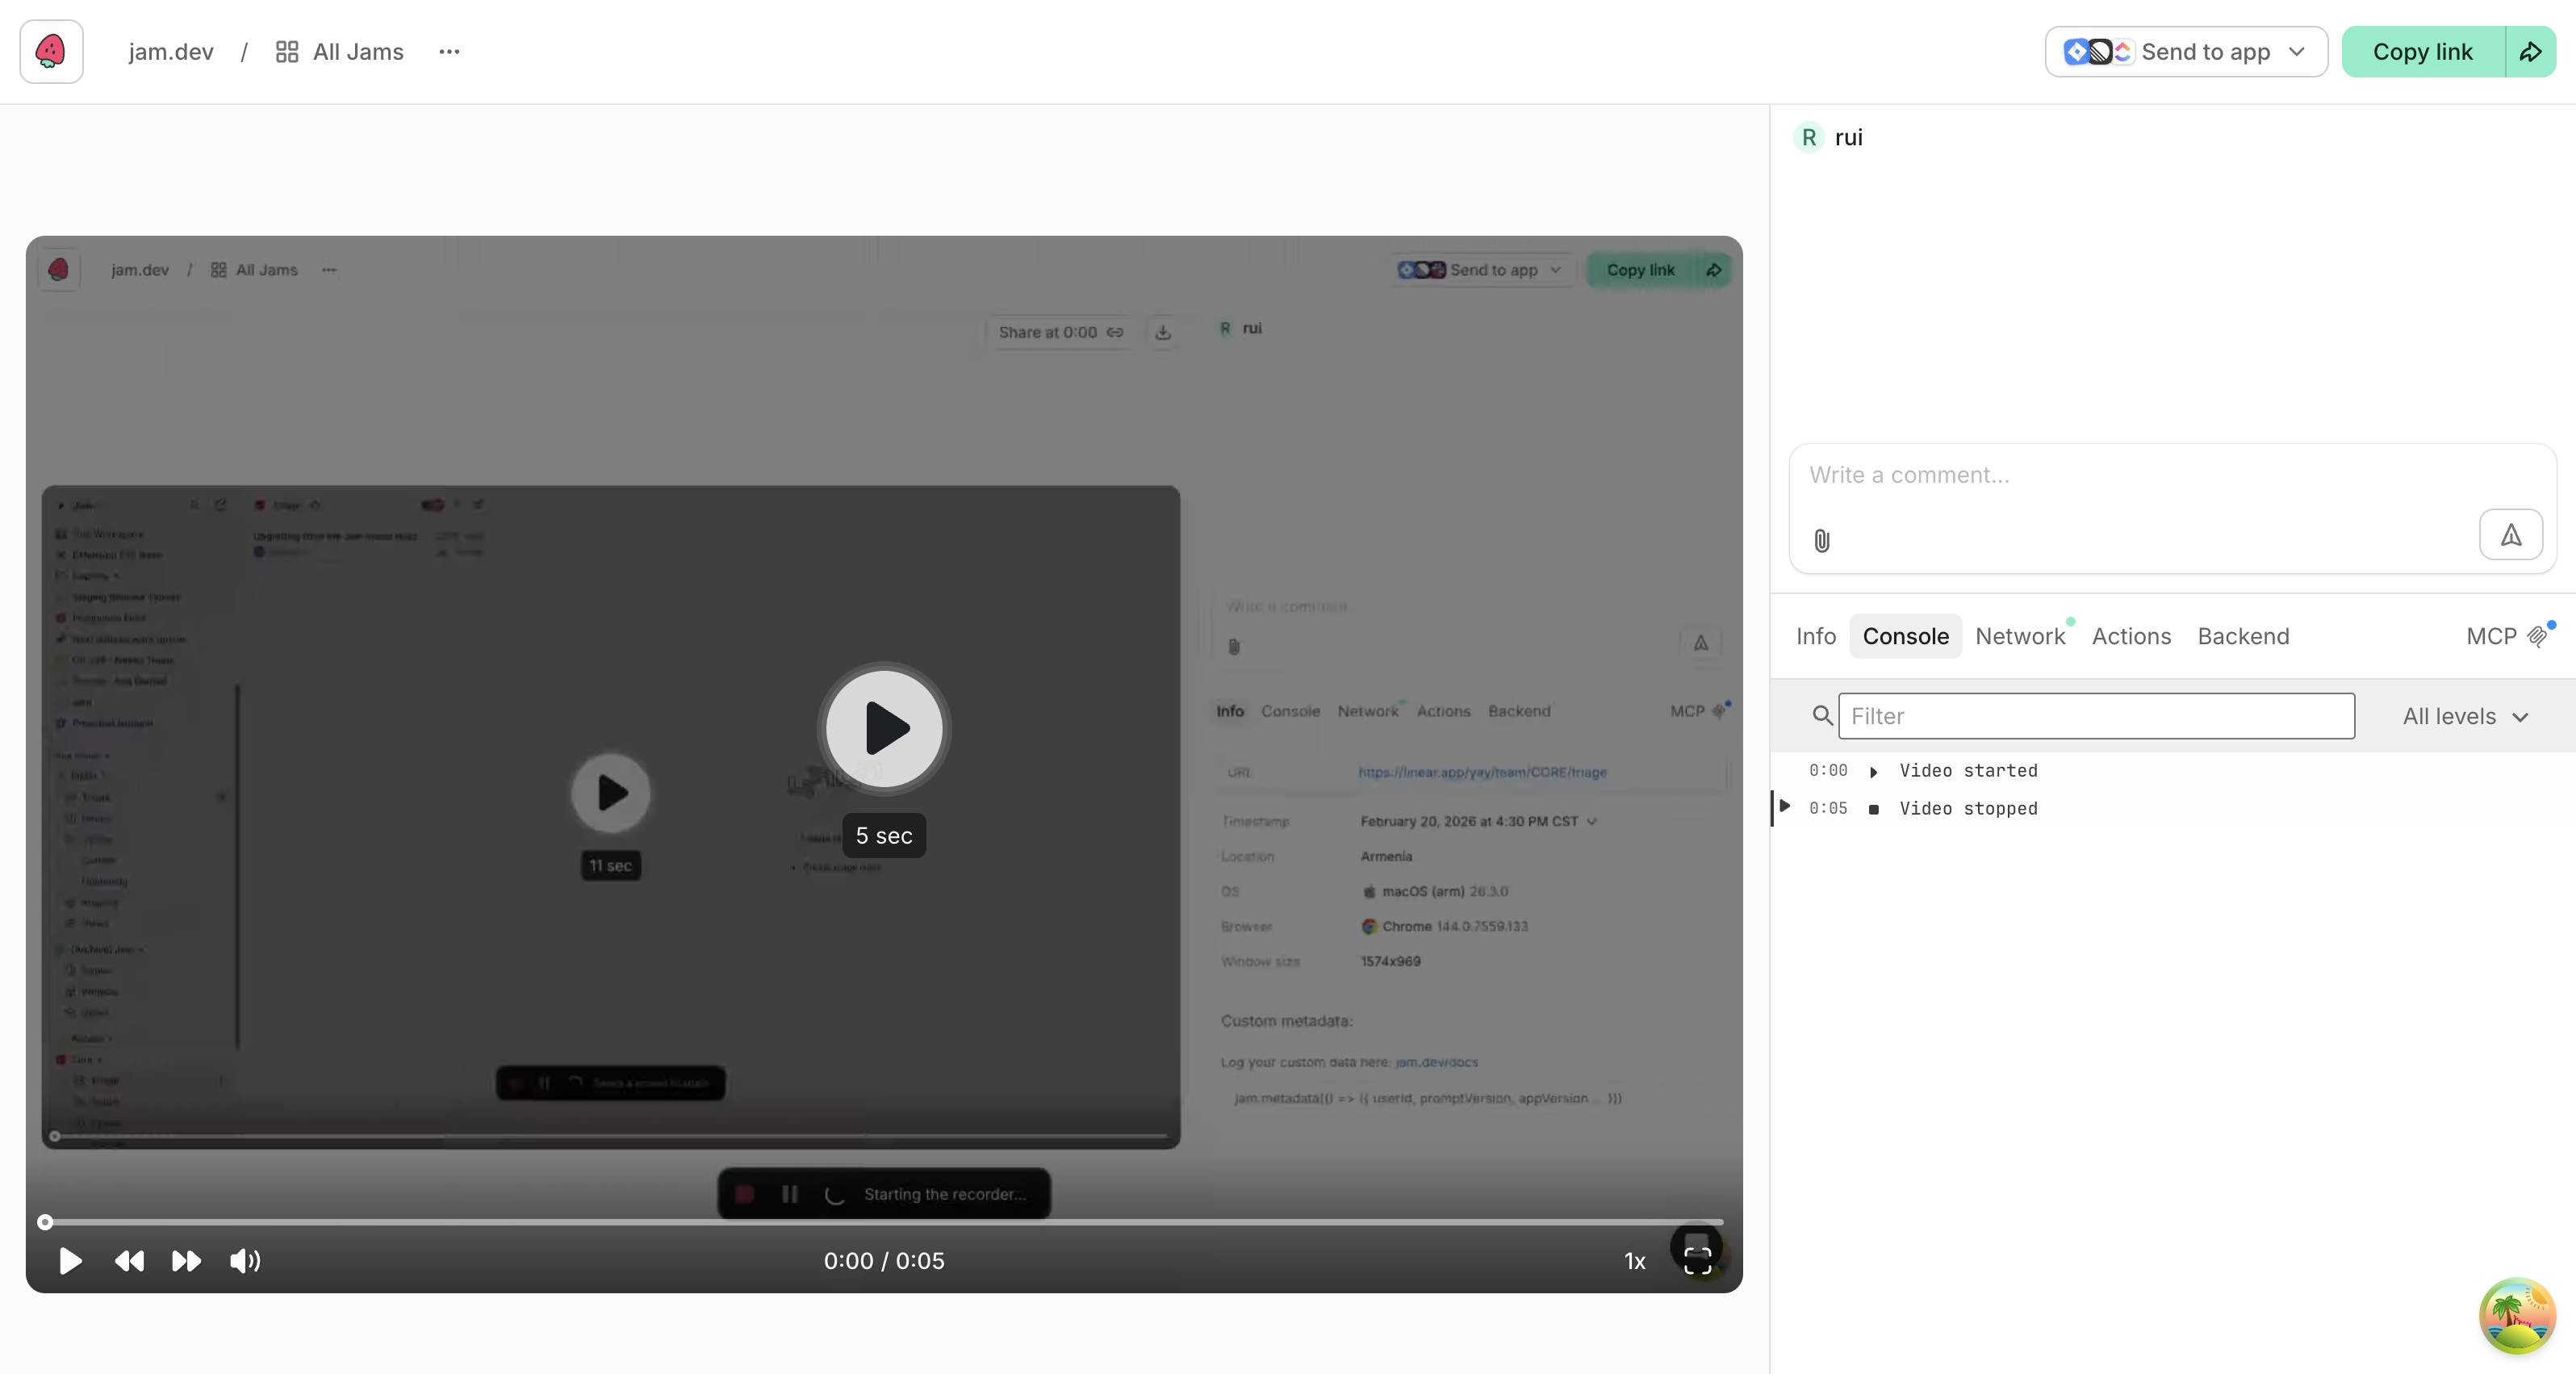This screenshot has width=2576, height=1374.
Task: Open the three-dot more options menu
Action: pos(449,52)
